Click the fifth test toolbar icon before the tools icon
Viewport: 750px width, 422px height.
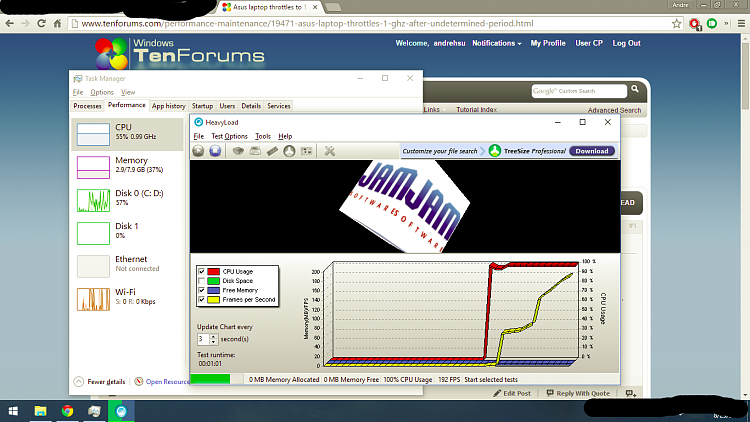(x=307, y=151)
